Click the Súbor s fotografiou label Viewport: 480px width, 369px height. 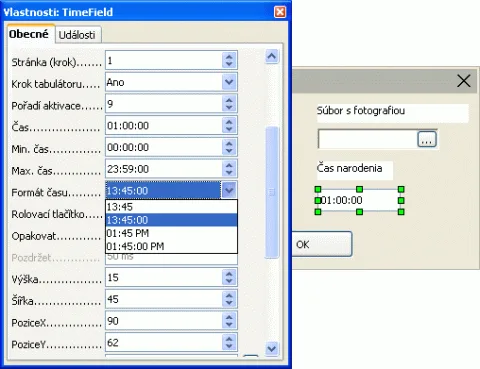pyautogui.click(x=361, y=110)
